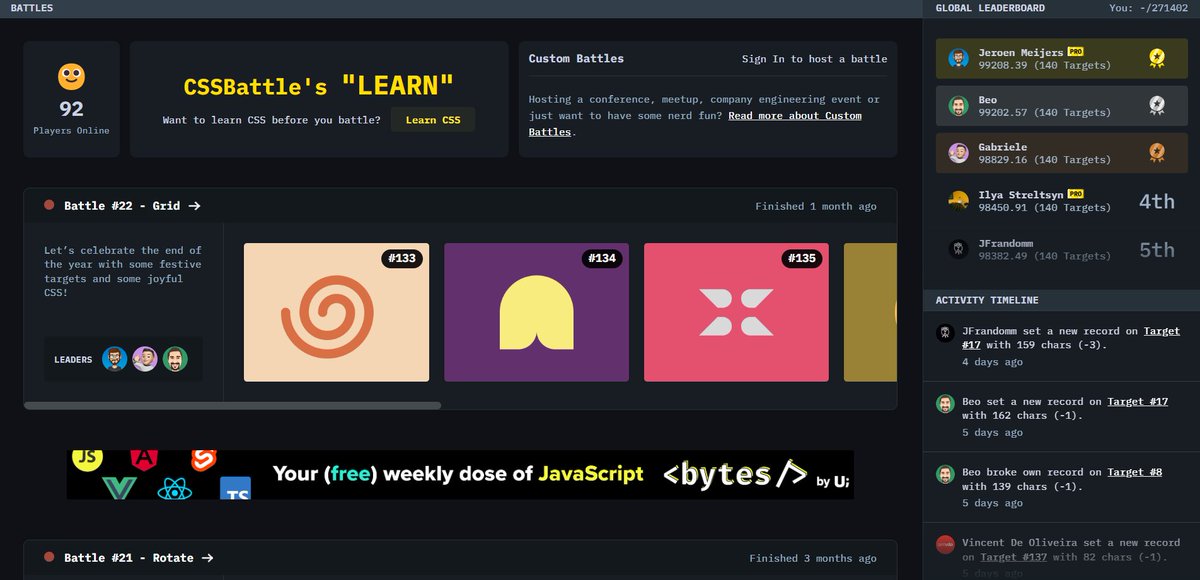1200x580 pixels.
Task: Open the bytes JavaScript newsletter banner ad
Action: (460, 474)
